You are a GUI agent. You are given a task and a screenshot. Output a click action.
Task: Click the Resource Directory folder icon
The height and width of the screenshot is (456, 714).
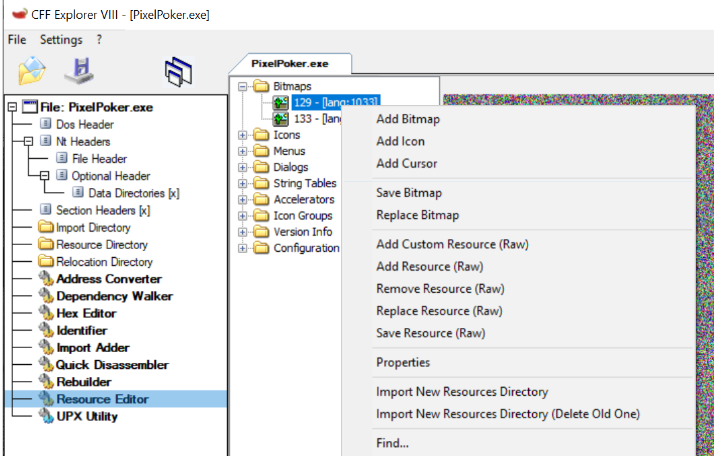(46, 244)
